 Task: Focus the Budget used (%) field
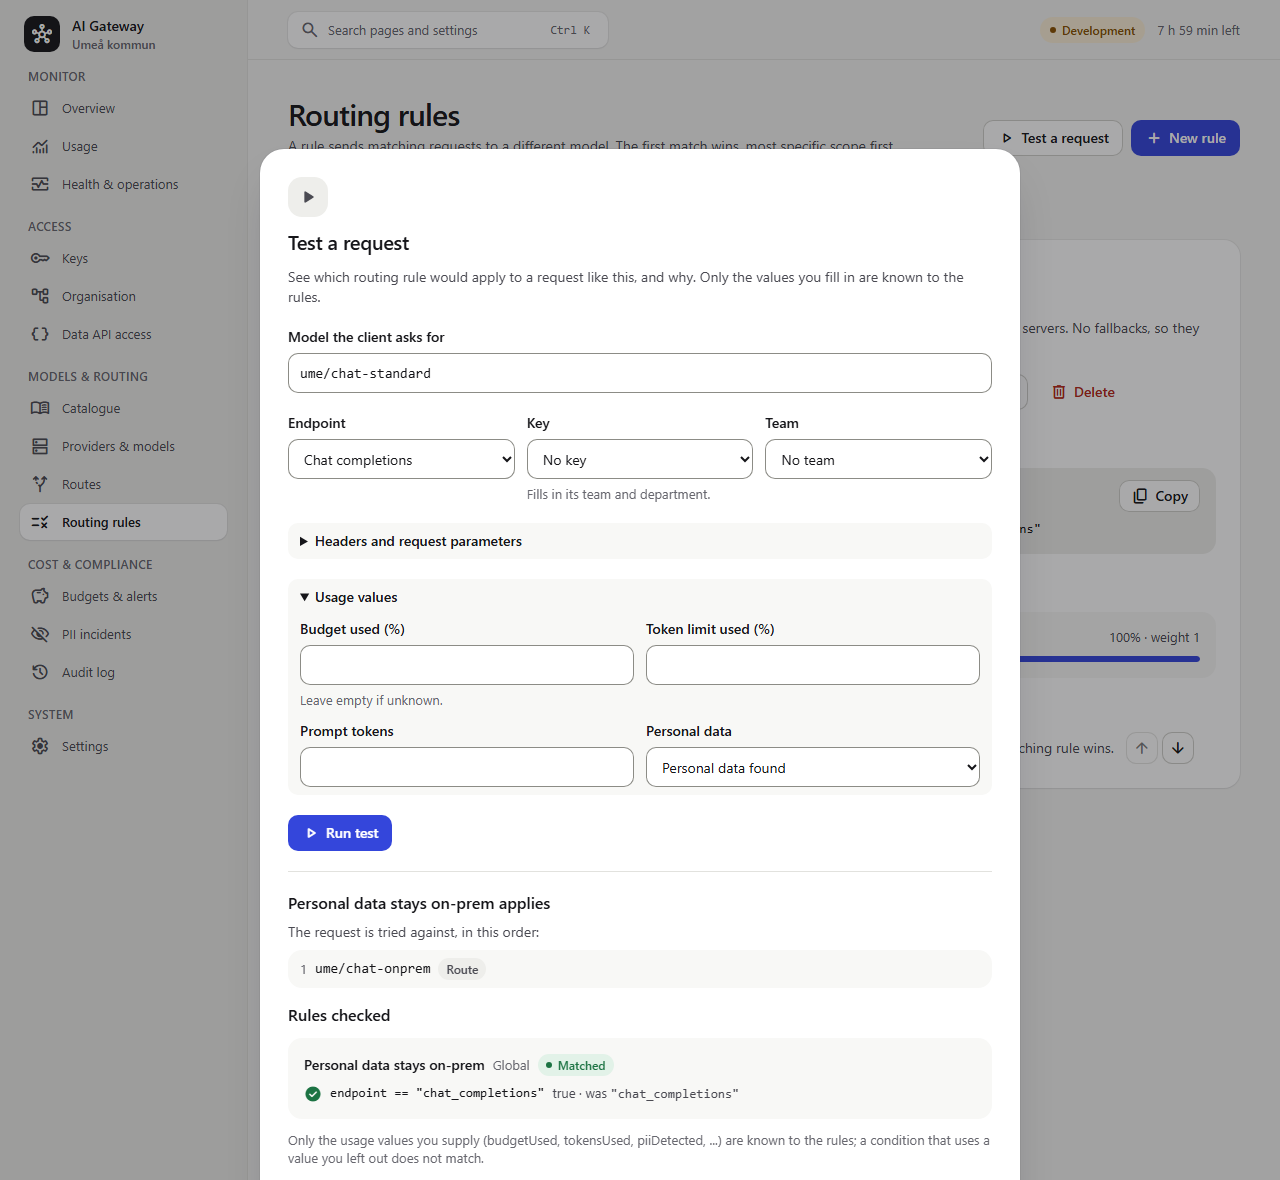click(x=467, y=665)
